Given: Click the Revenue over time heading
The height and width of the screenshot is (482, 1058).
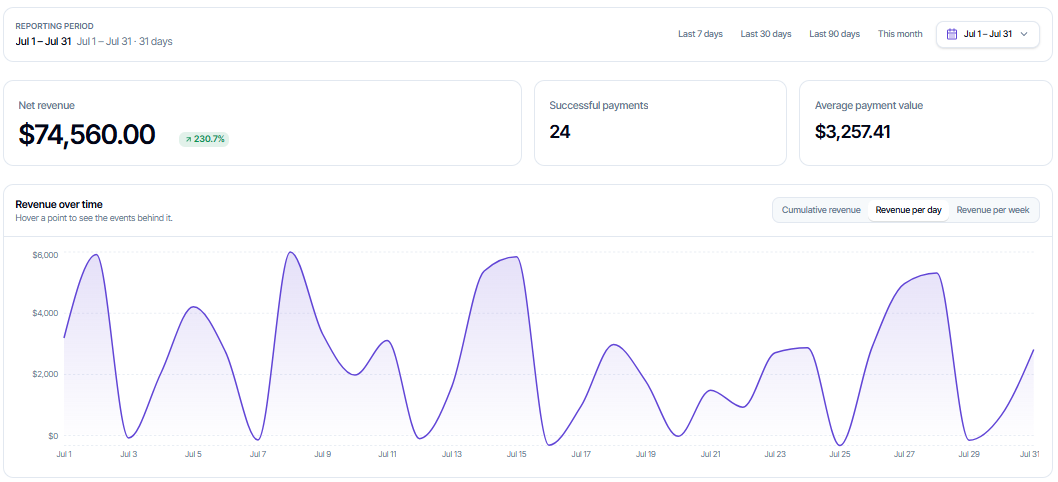Looking at the screenshot, I should tap(59, 205).
